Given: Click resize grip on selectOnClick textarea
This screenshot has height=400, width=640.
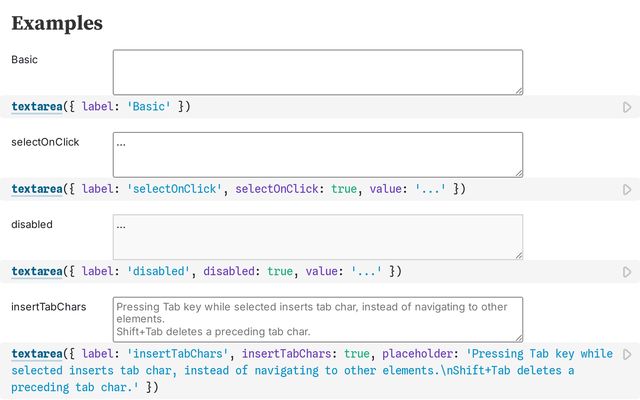Looking at the screenshot, I should point(517,171).
